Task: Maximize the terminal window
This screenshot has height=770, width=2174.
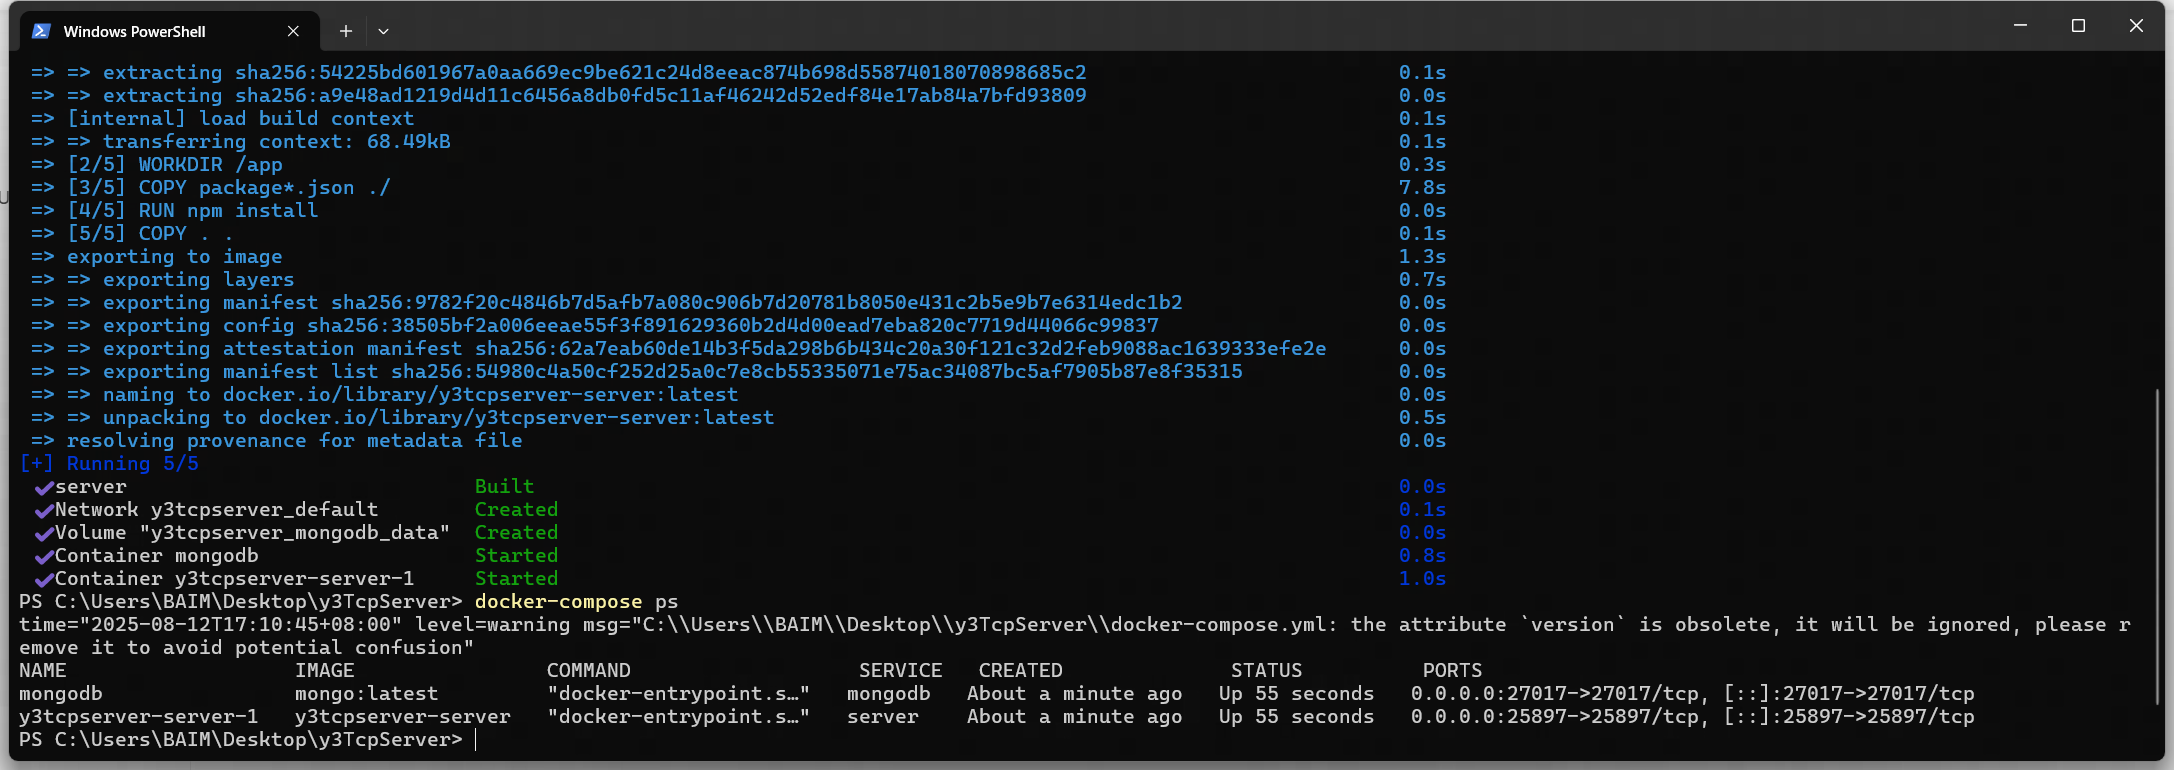Action: click(x=2078, y=25)
